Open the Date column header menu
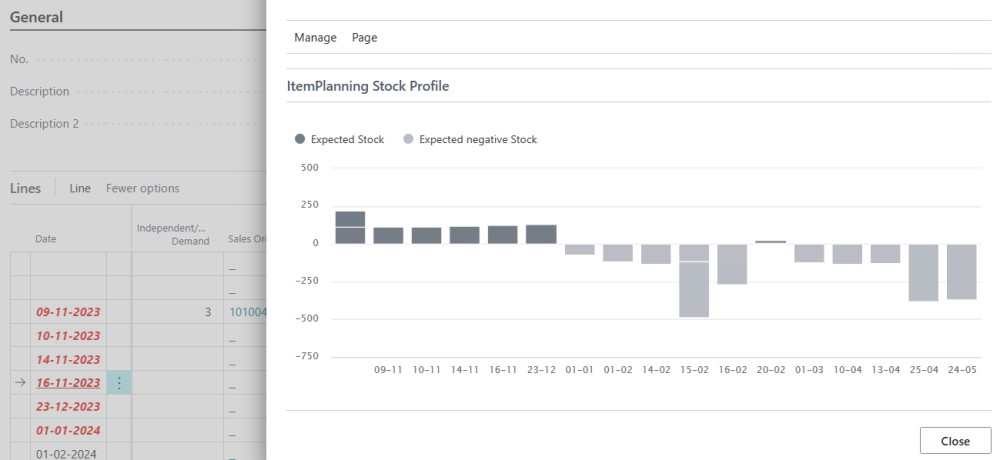The width and height of the screenshot is (1000, 460). (46, 239)
